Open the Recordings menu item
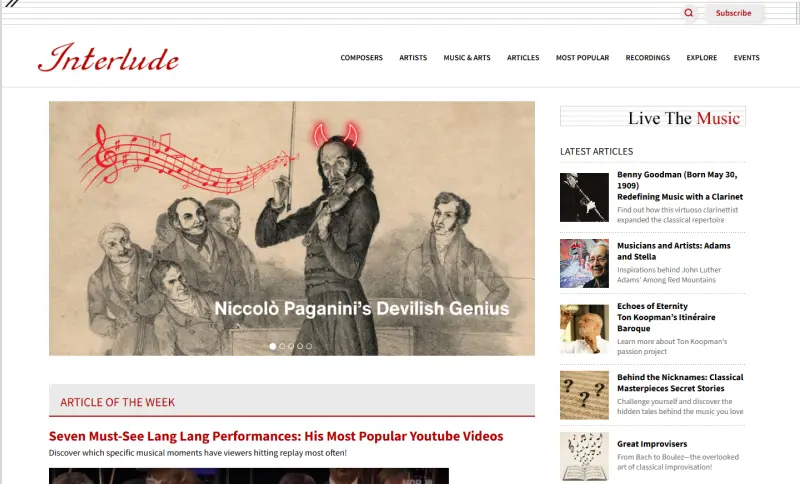 [647, 58]
